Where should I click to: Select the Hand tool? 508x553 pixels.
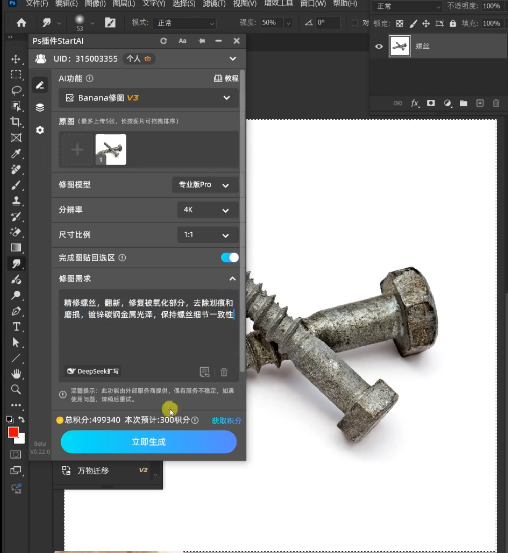pyautogui.click(x=16, y=373)
